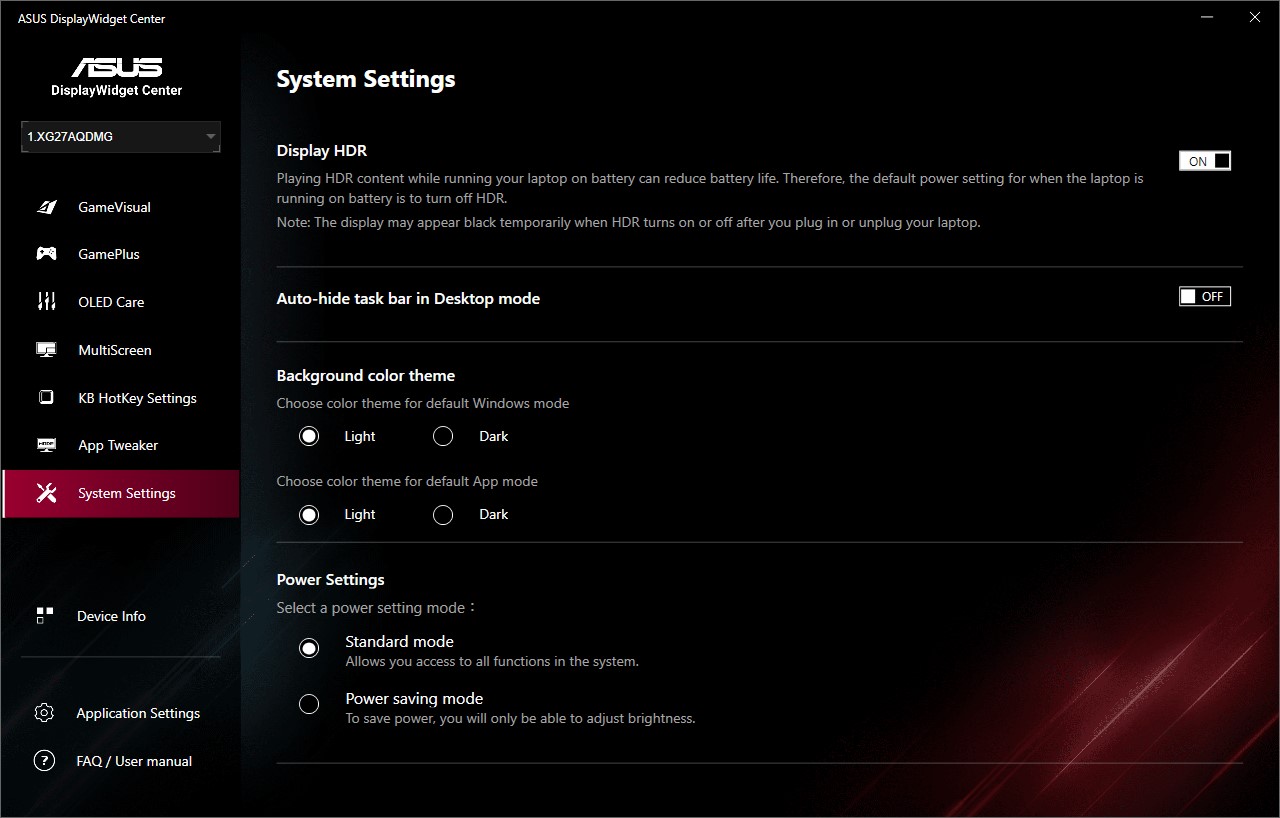Turn off the Display HDR toggle
The width and height of the screenshot is (1280, 818).
coord(1204,161)
